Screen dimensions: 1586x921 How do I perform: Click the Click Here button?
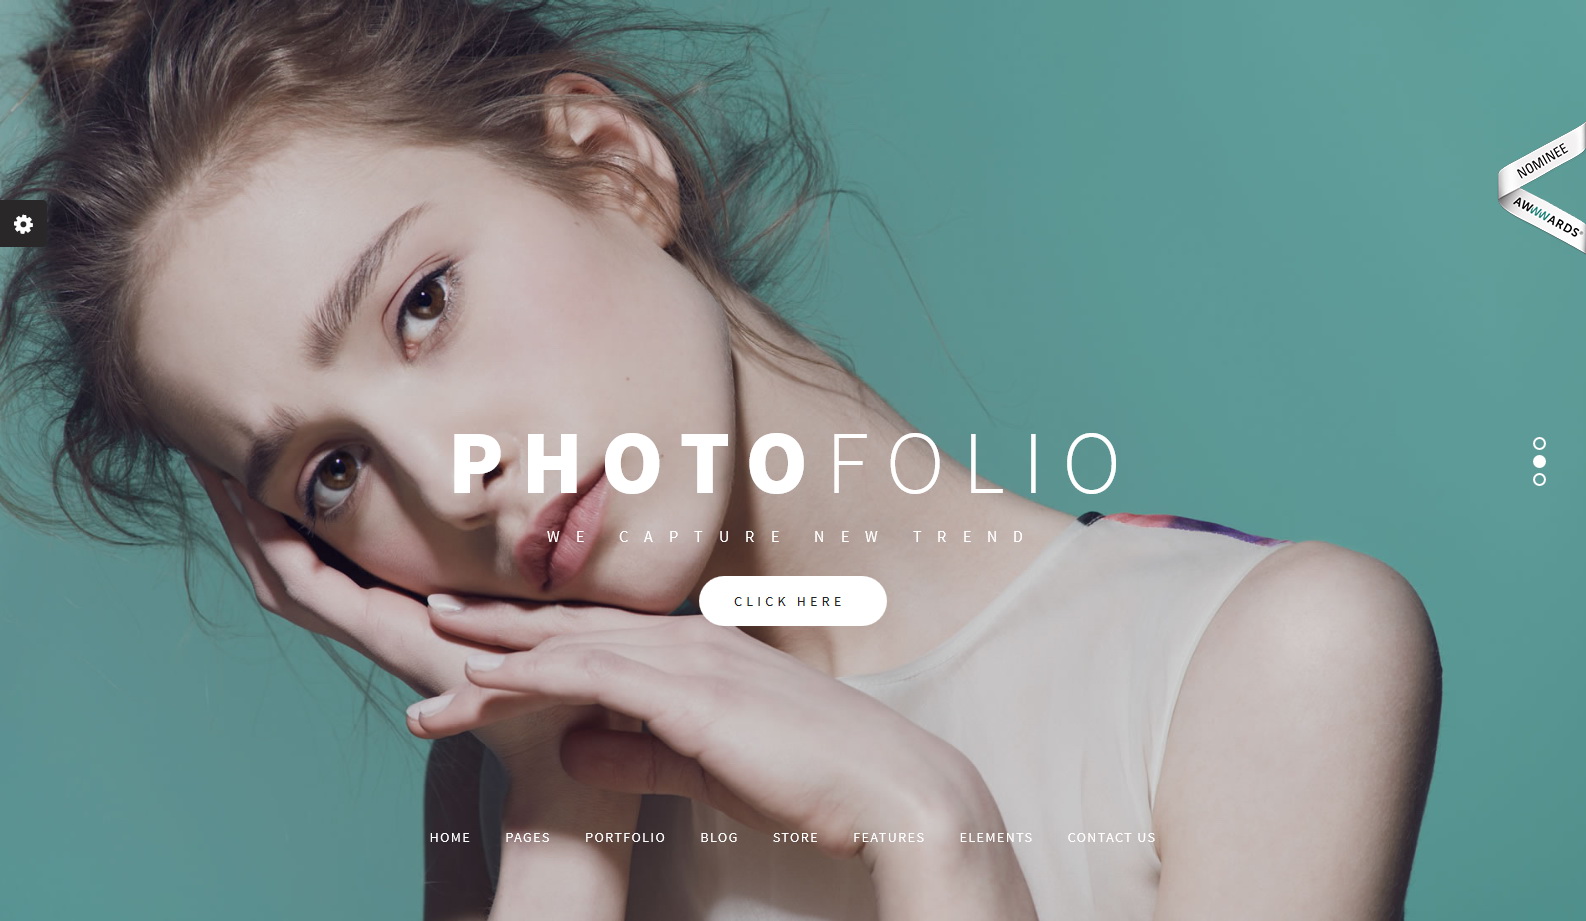click(x=793, y=601)
